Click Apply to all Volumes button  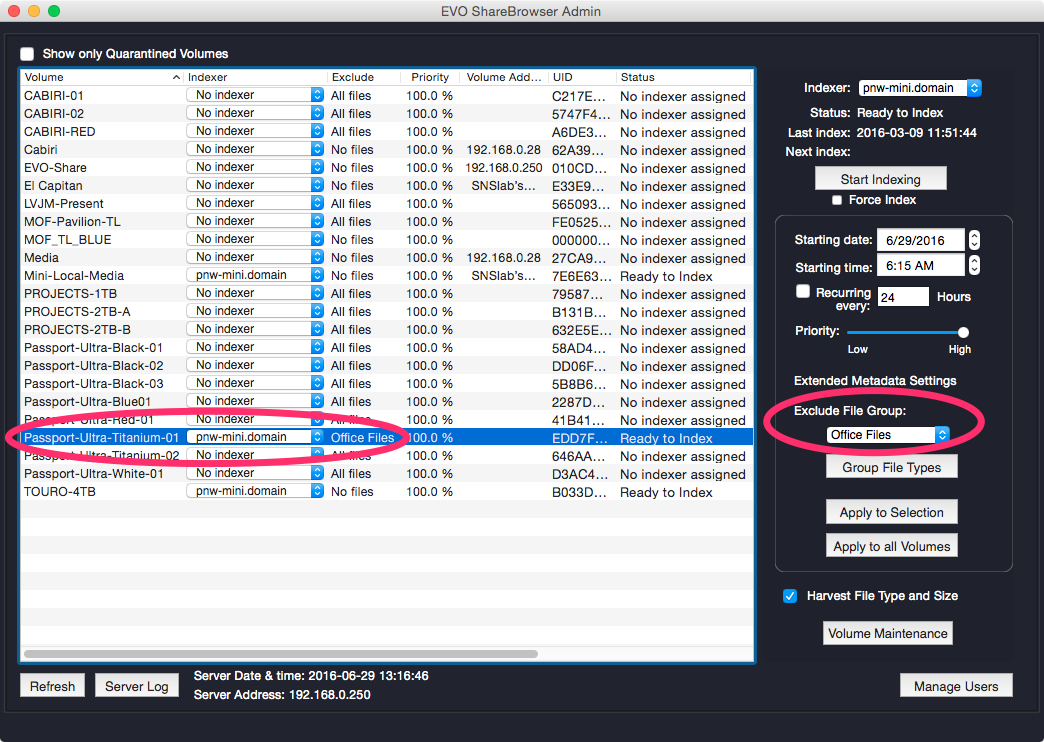click(x=892, y=546)
